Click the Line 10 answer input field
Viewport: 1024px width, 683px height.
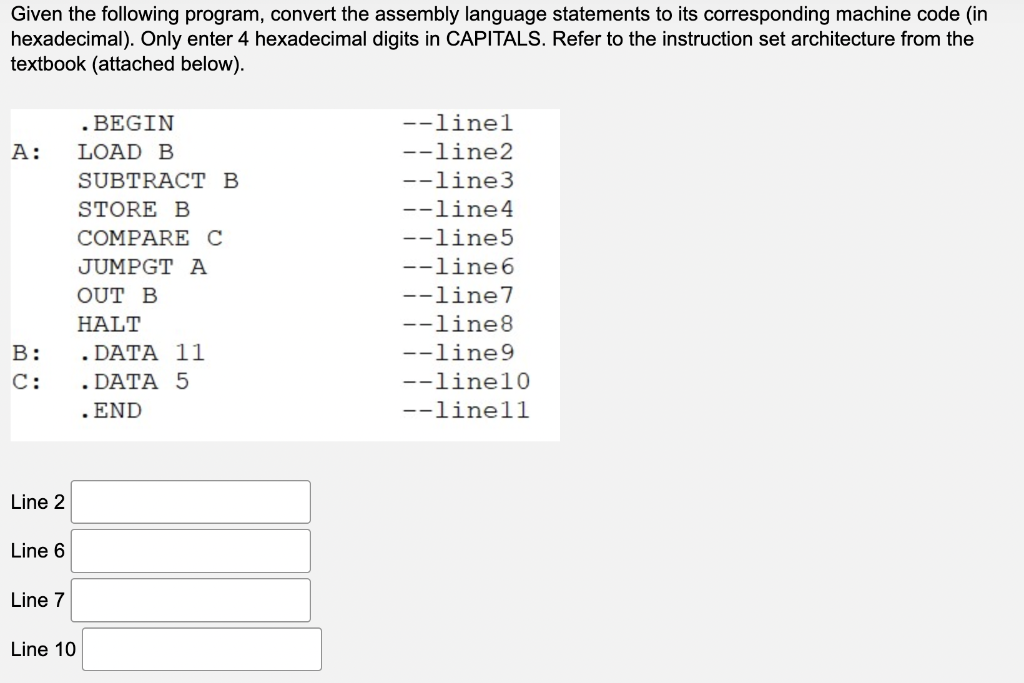pos(200,648)
